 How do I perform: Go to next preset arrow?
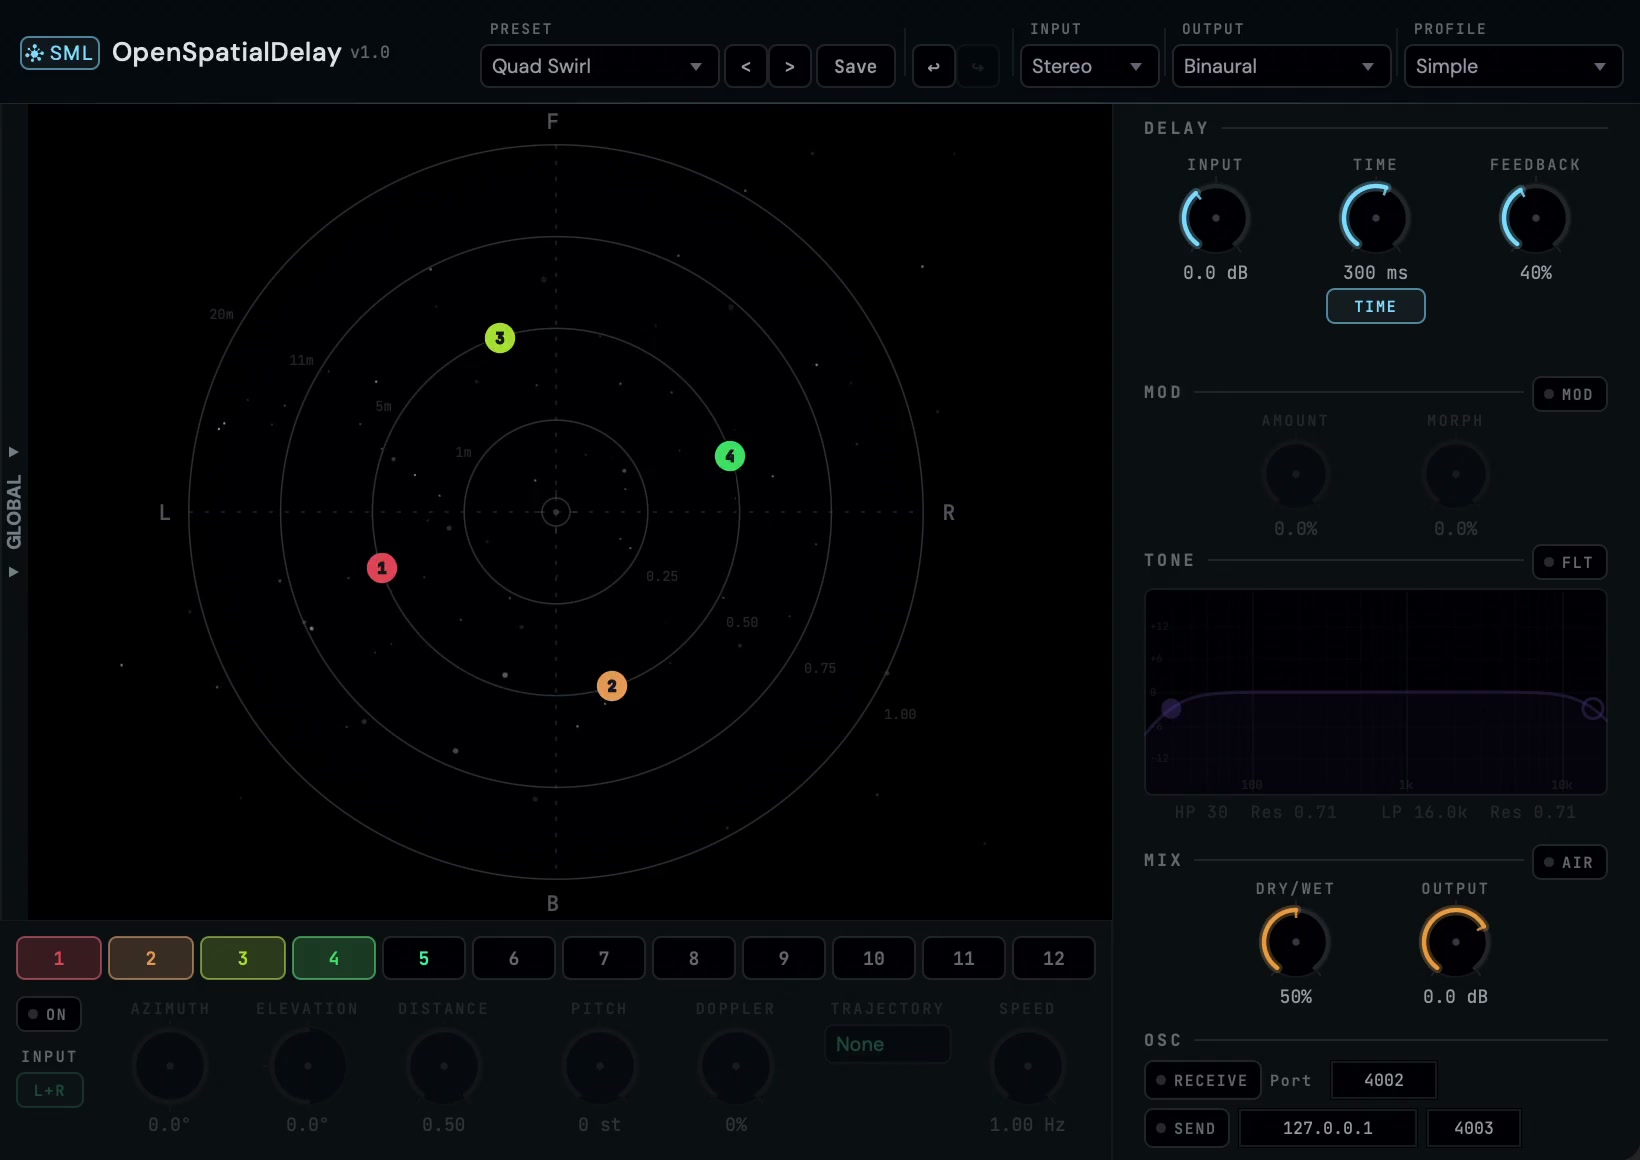(x=790, y=66)
